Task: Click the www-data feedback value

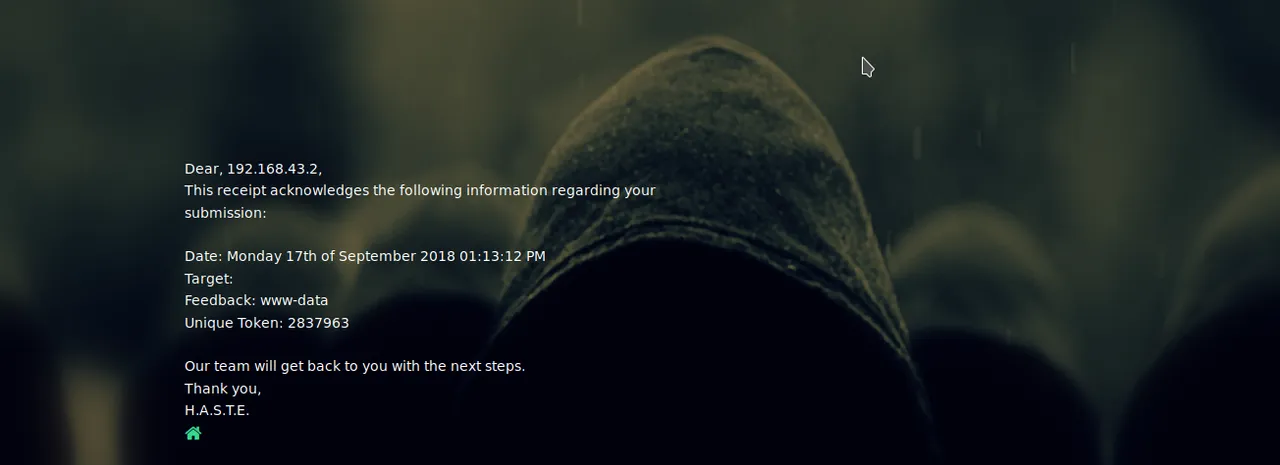Action: (x=294, y=300)
